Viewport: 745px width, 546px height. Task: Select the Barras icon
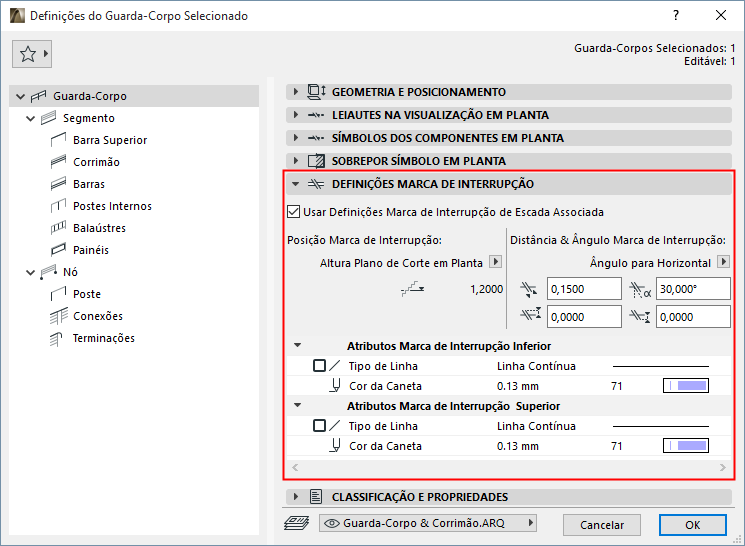58,184
